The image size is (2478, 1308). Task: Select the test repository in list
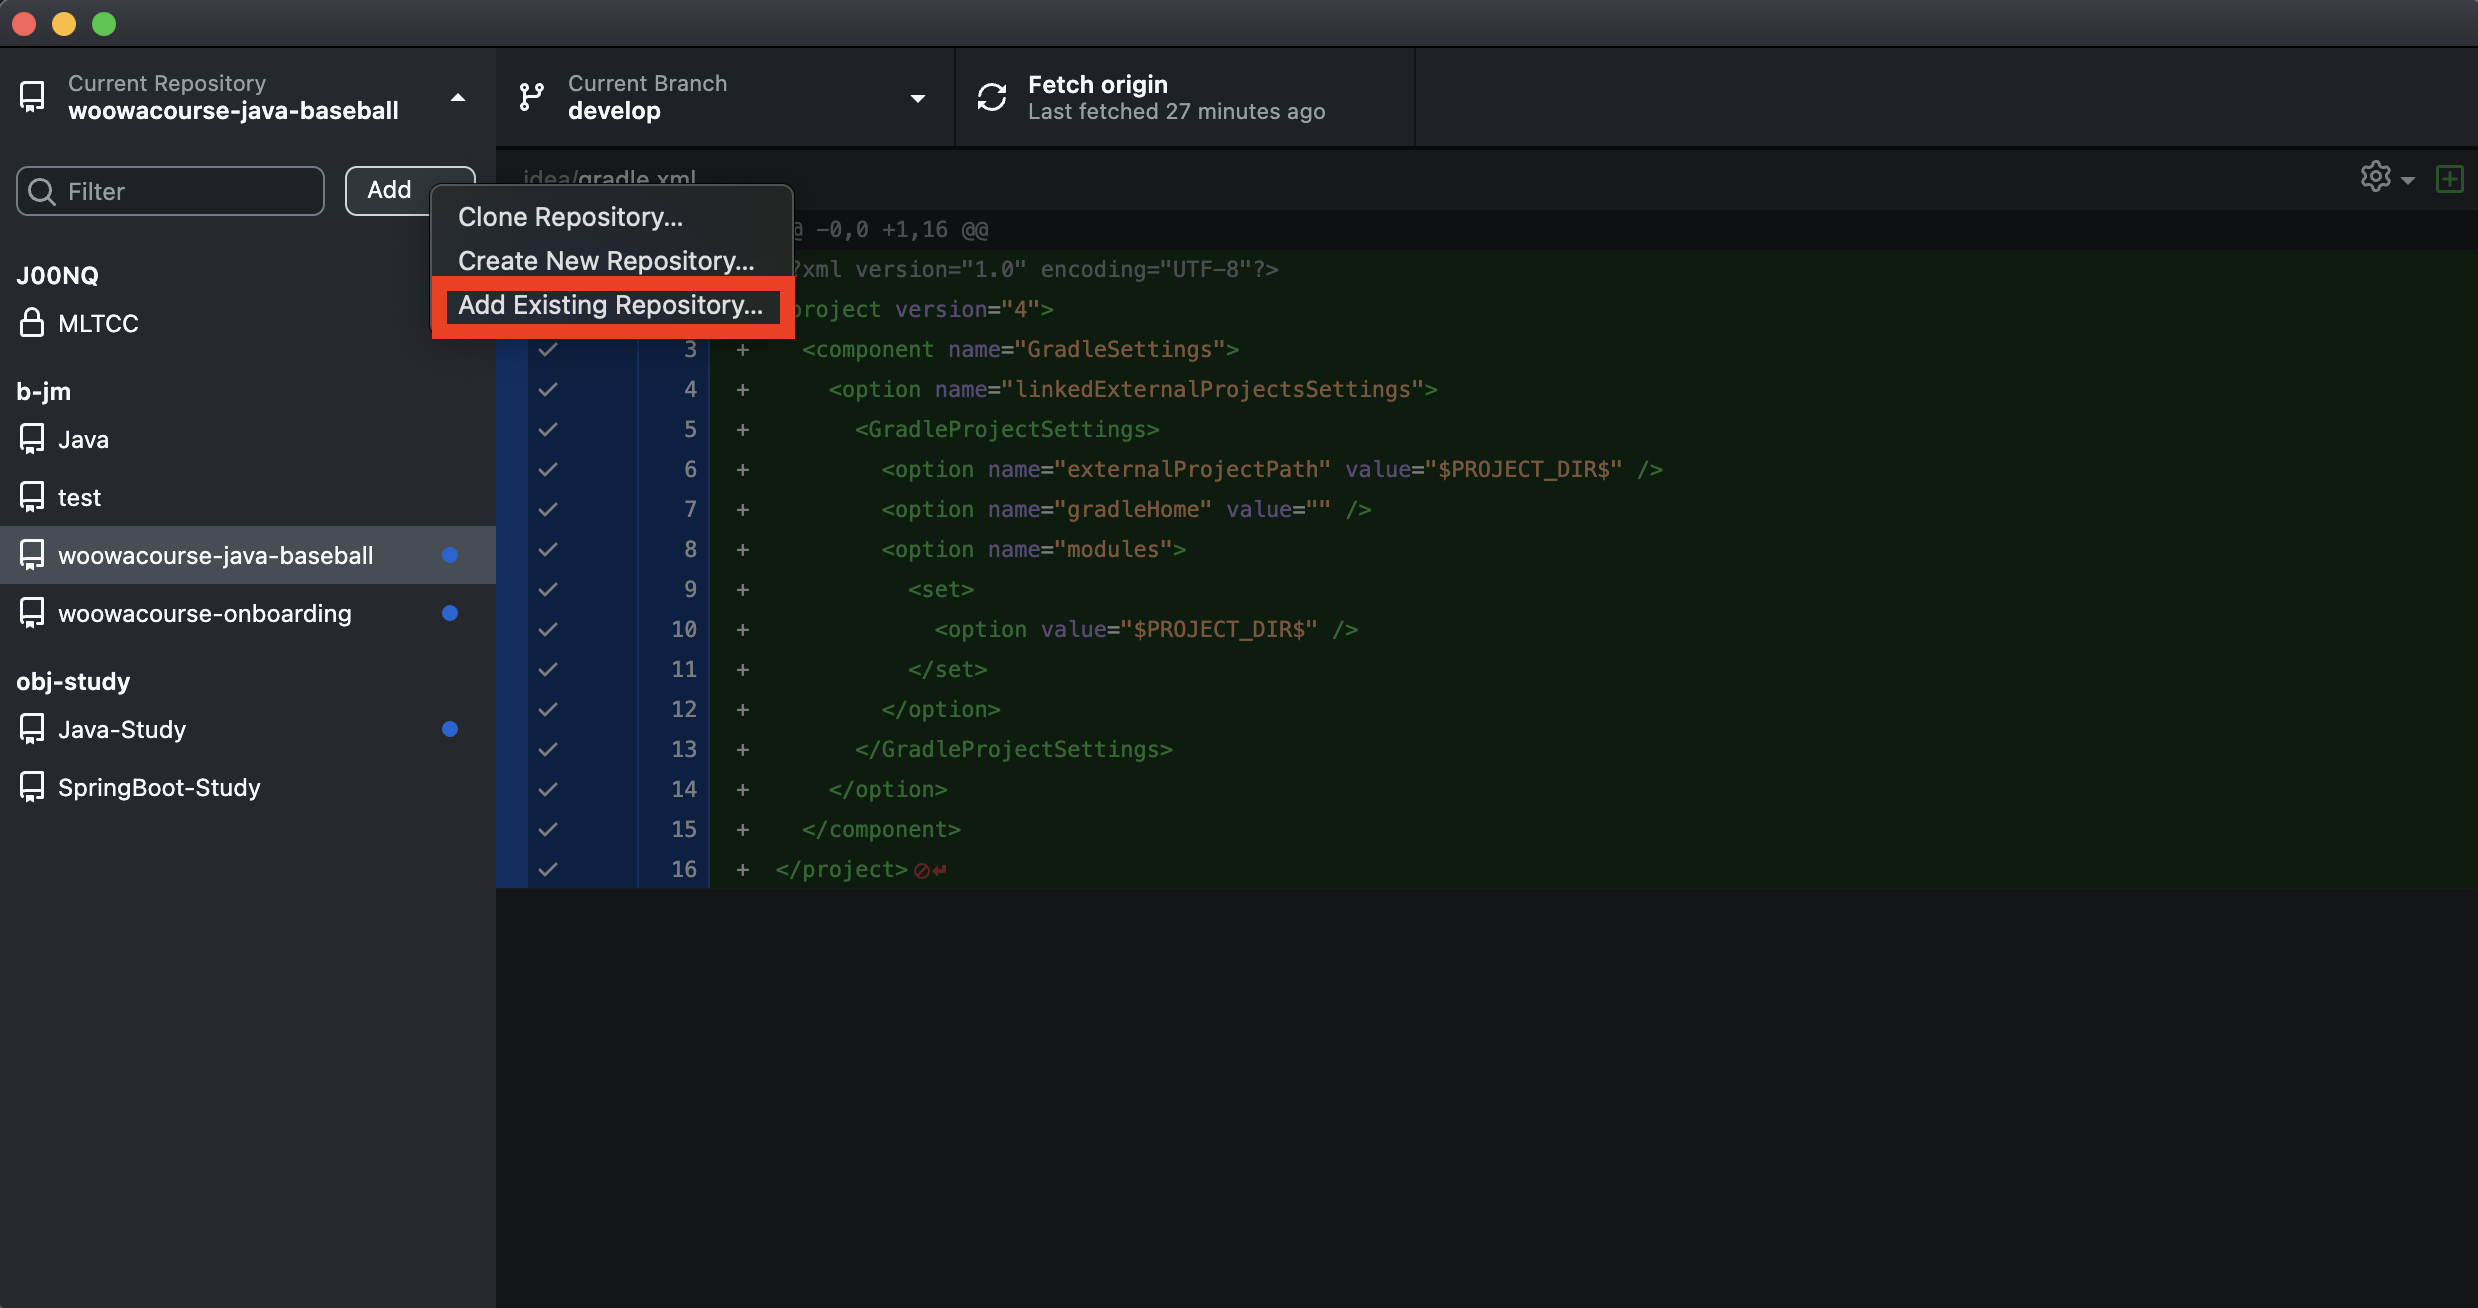pos(79,497)
